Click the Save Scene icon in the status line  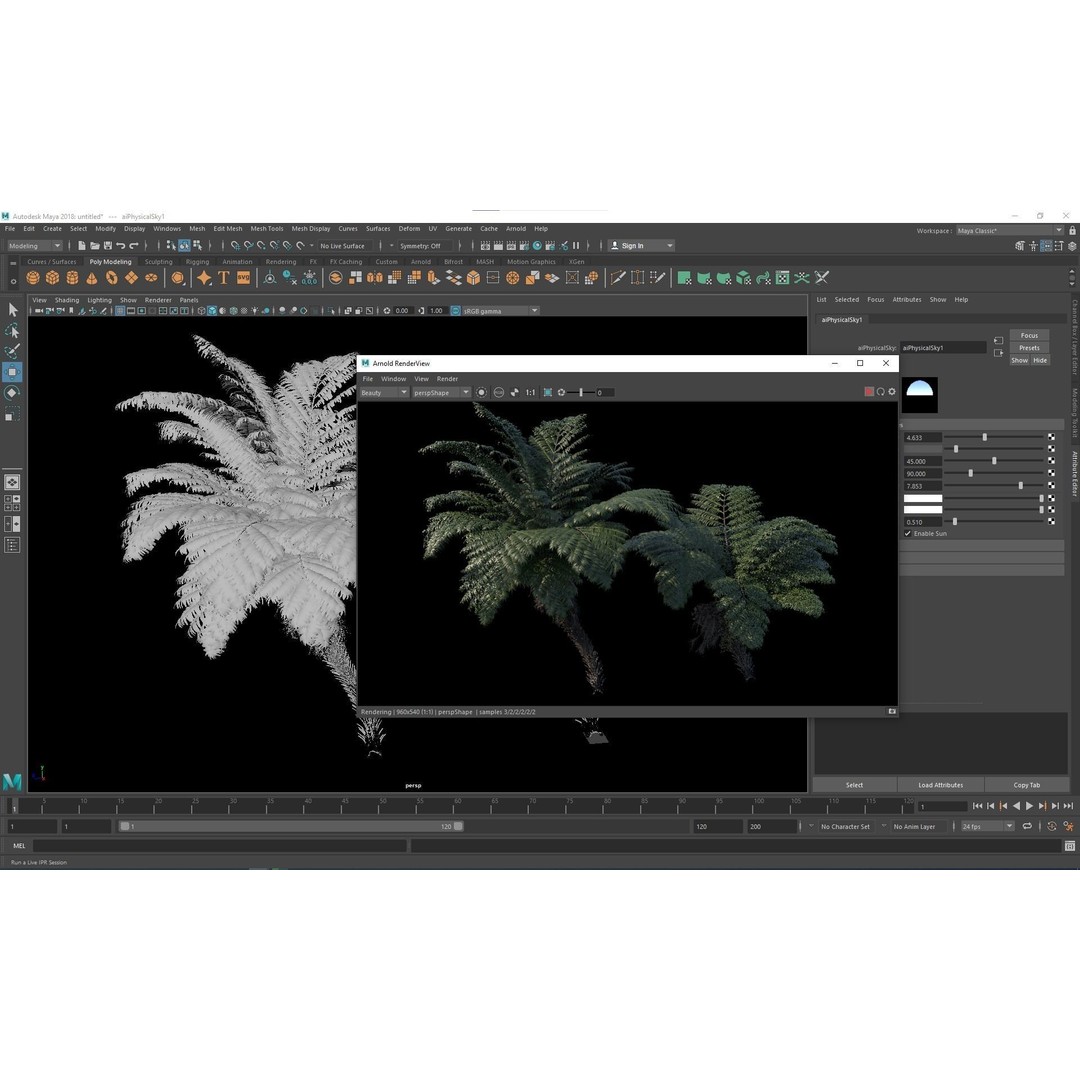tap(107, 245)
